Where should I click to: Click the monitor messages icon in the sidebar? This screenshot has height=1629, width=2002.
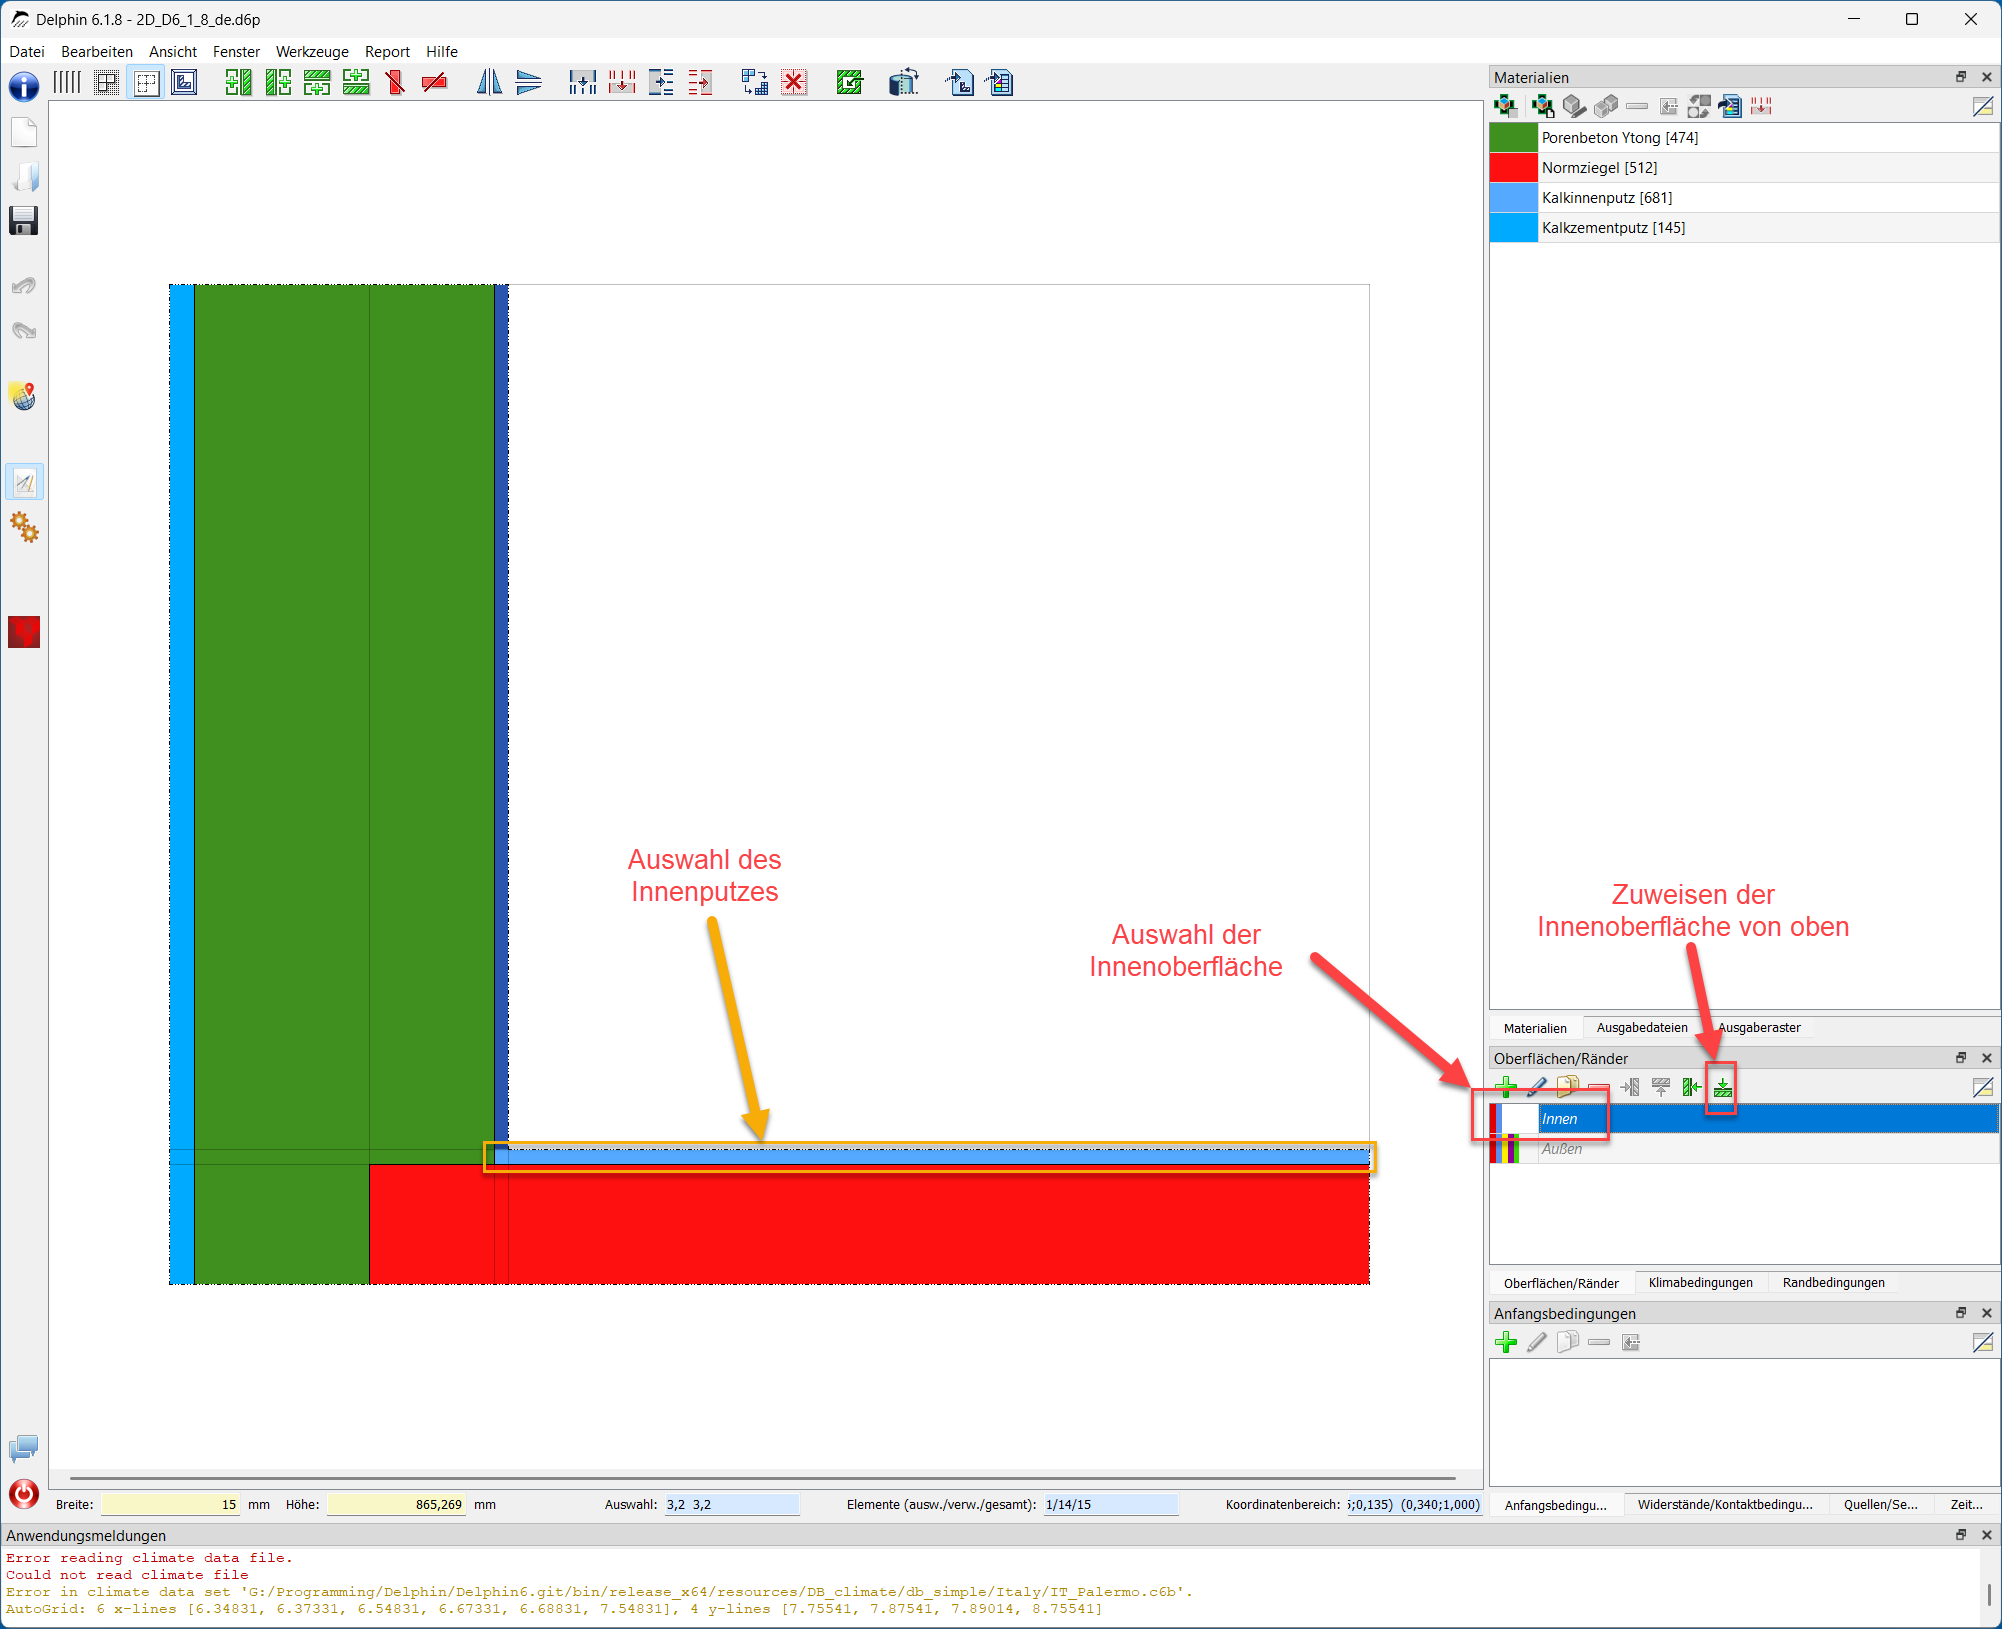24,1448
